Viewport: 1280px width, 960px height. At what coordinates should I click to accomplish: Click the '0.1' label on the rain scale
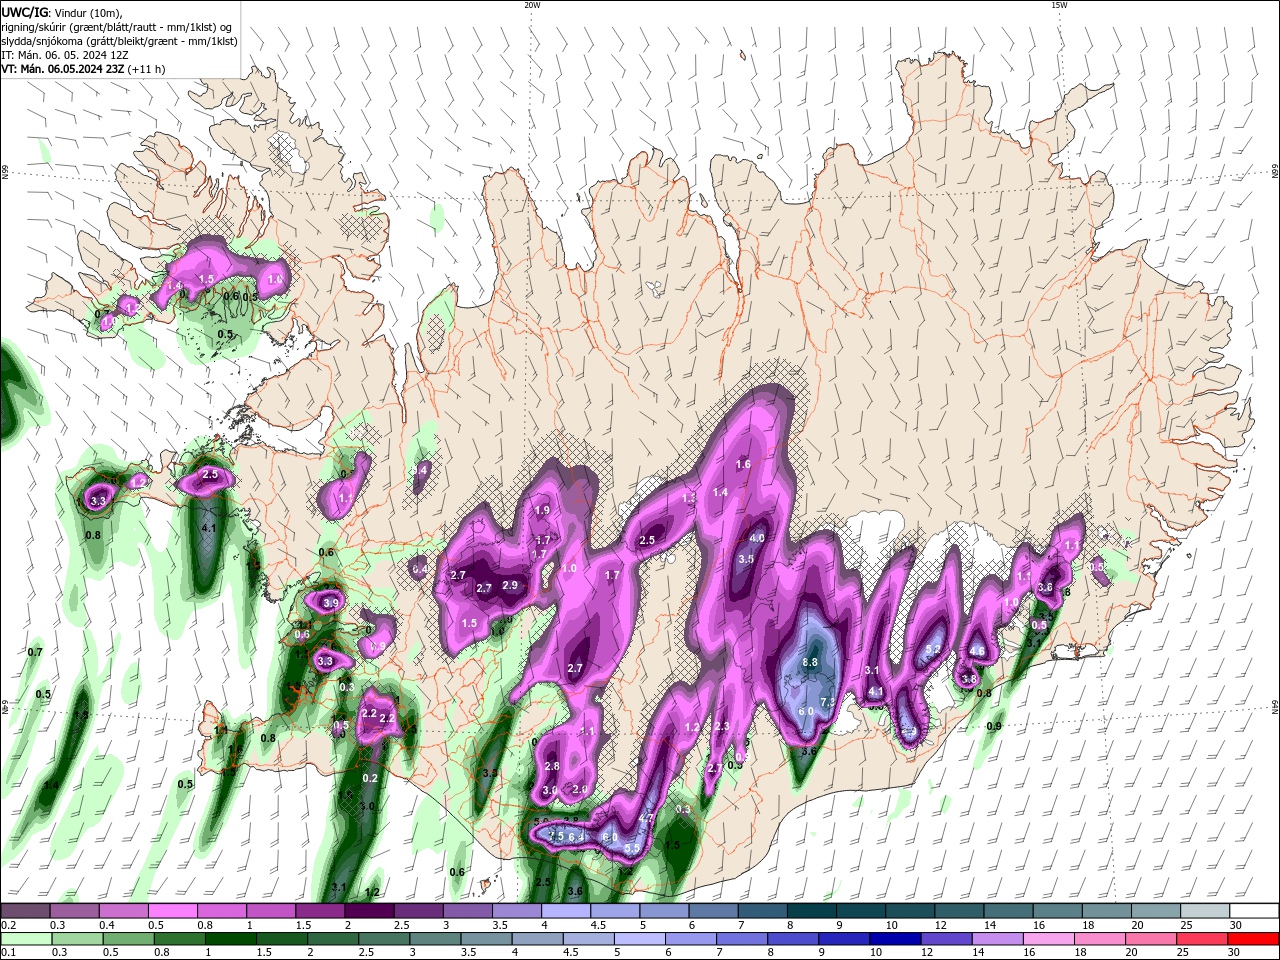pos(9,954)
